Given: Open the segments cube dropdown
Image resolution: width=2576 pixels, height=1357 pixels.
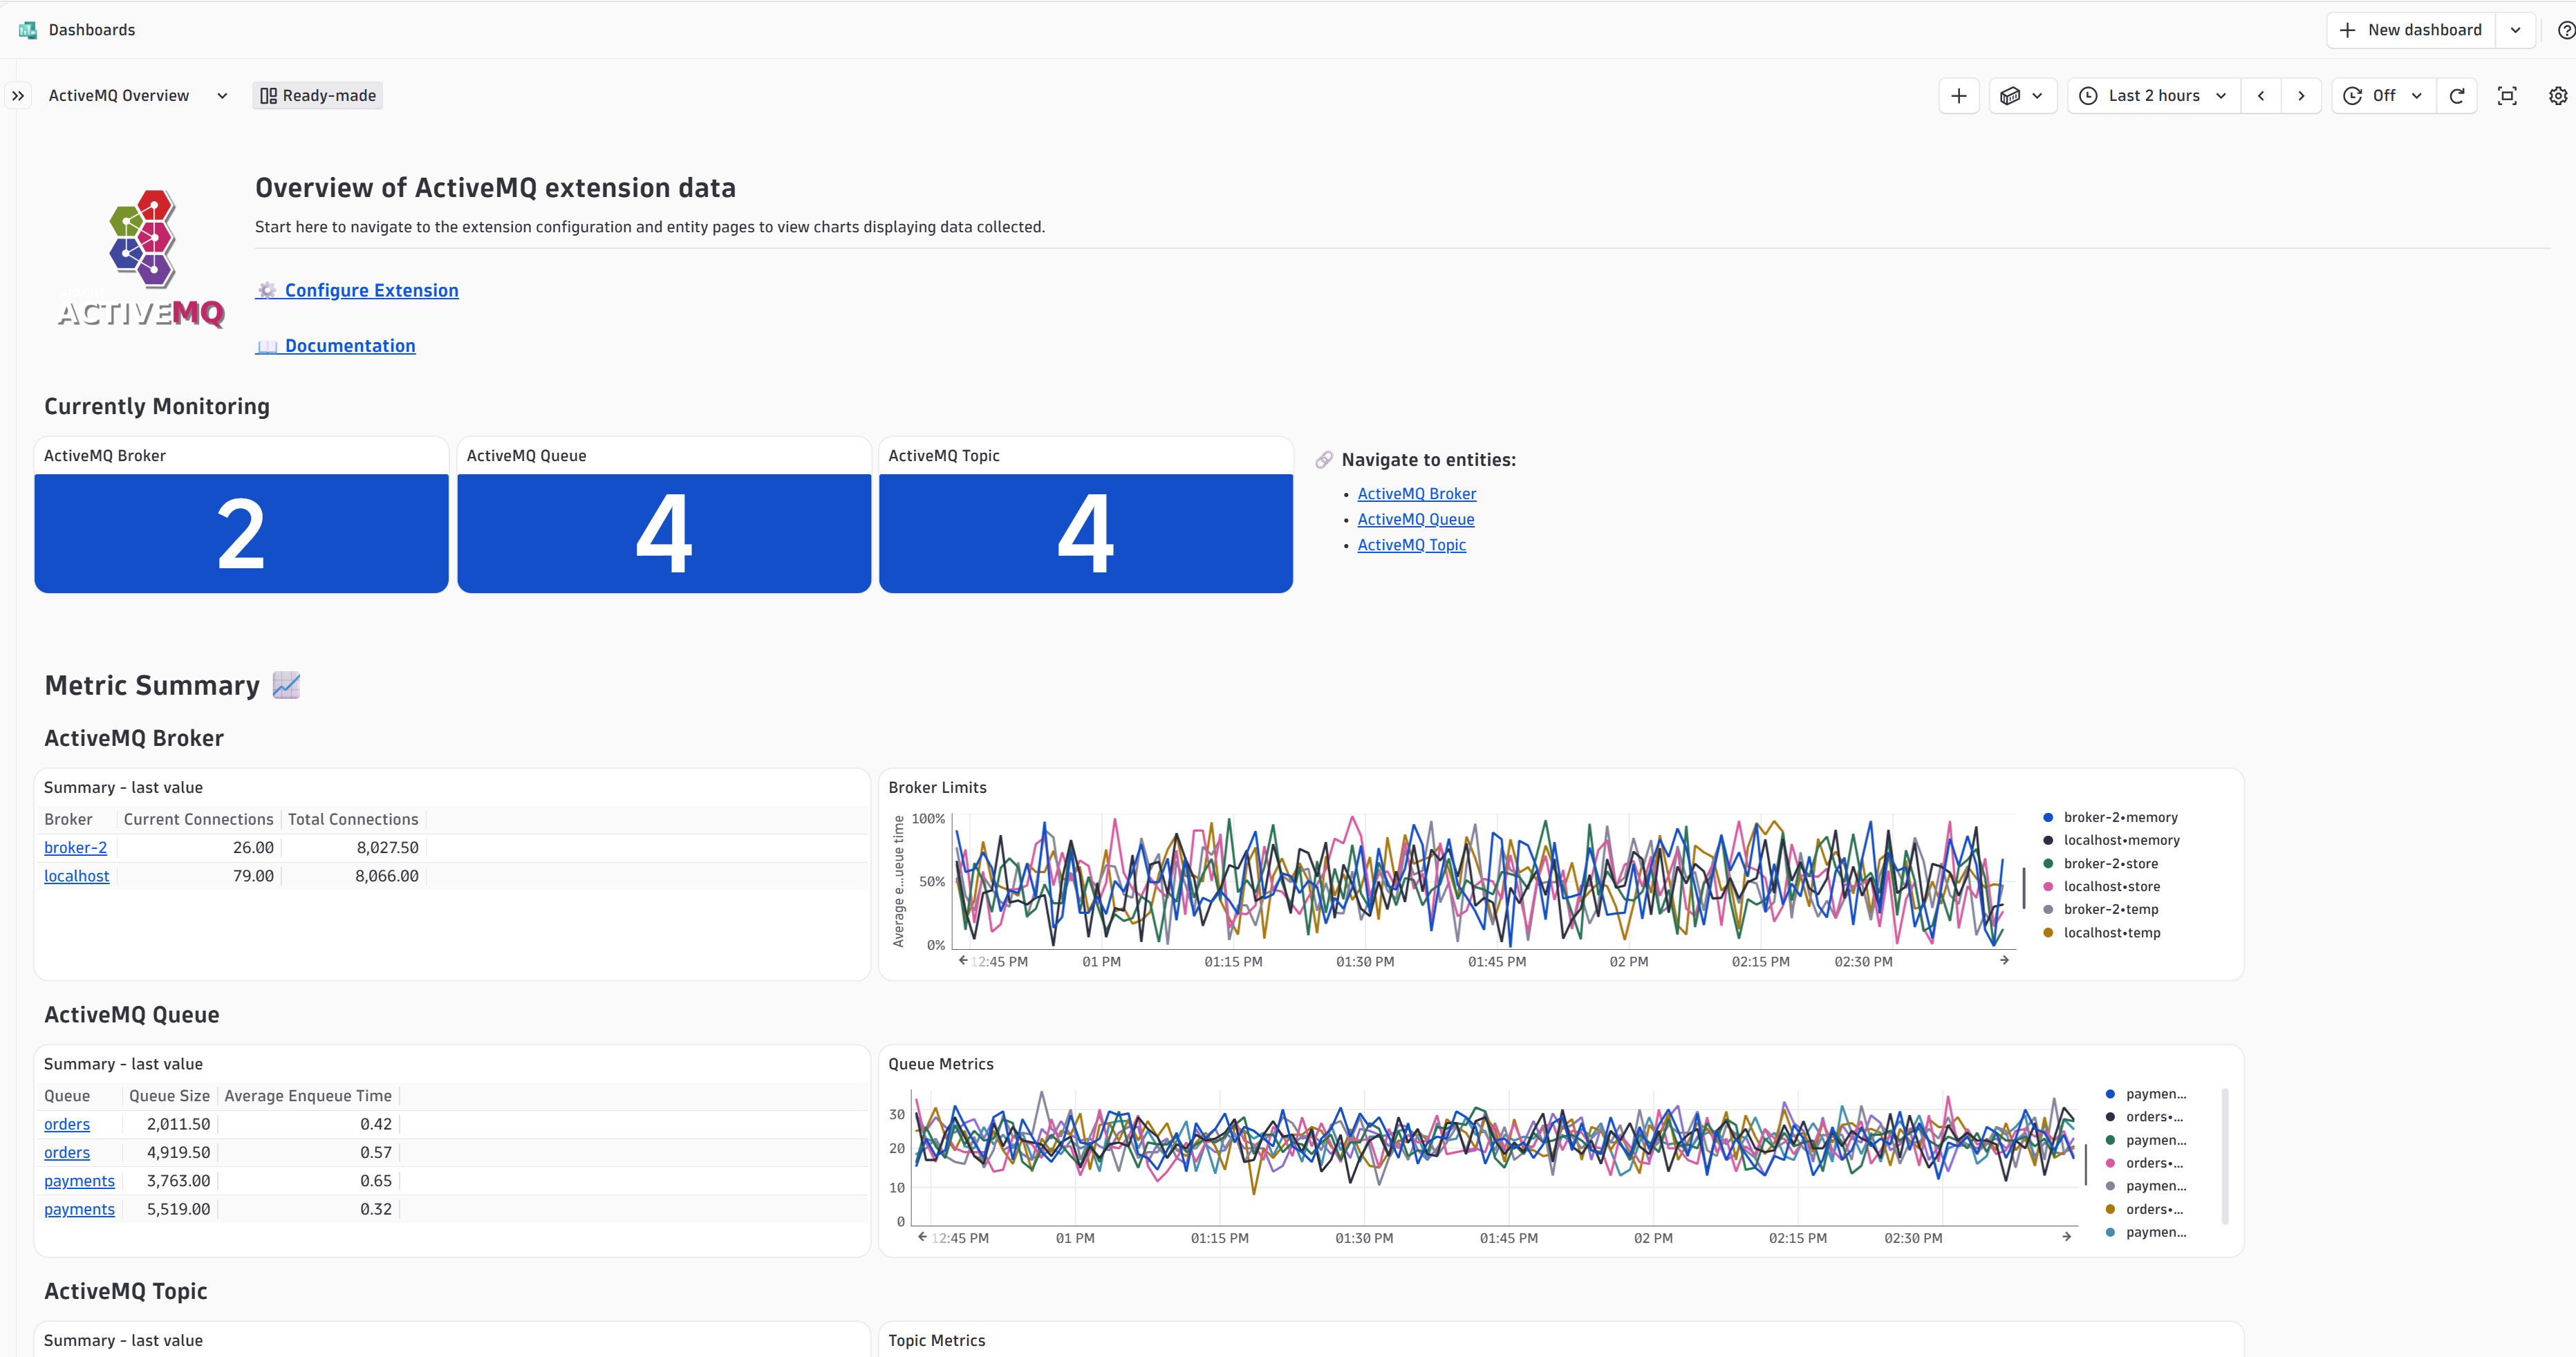Looking at the screenshot, I should [2022, 96].
